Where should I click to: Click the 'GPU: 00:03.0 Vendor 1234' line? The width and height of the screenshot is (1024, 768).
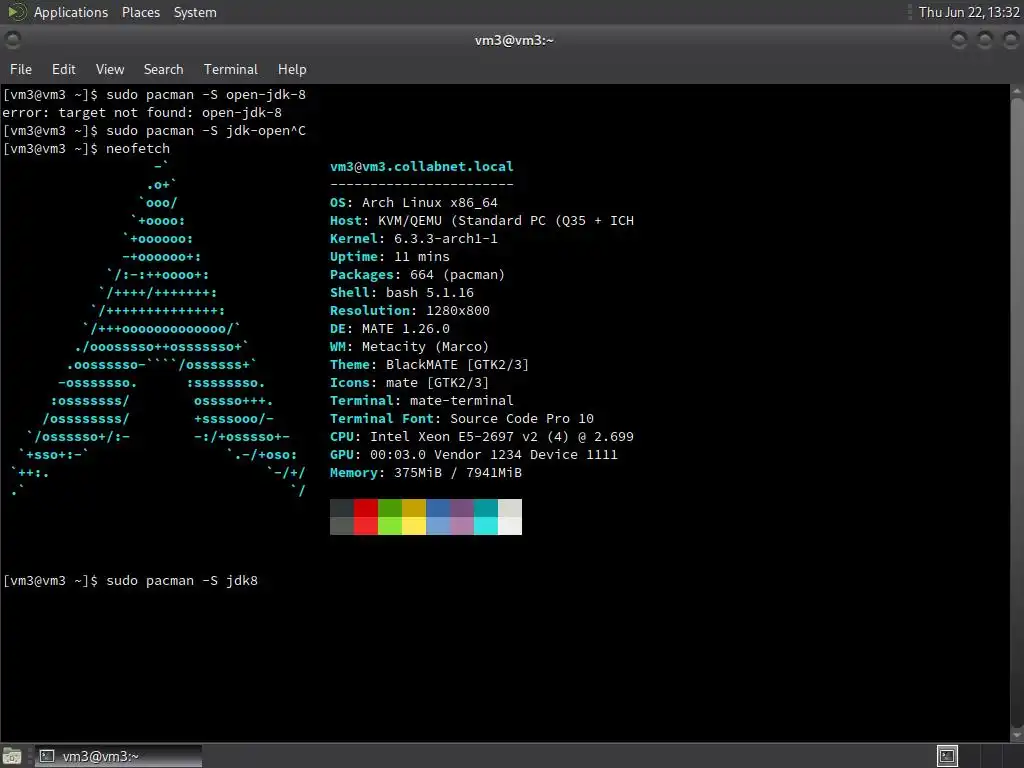473,455
